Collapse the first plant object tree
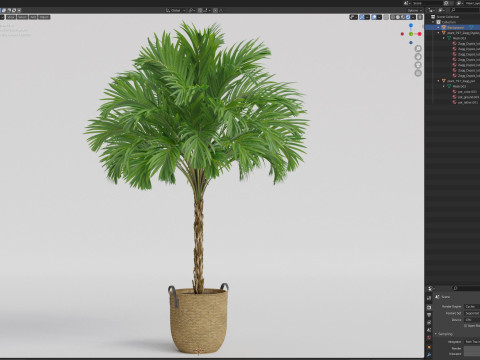This screenshot has width=480, height=360. pyautogui.click(x=439, y=33)
